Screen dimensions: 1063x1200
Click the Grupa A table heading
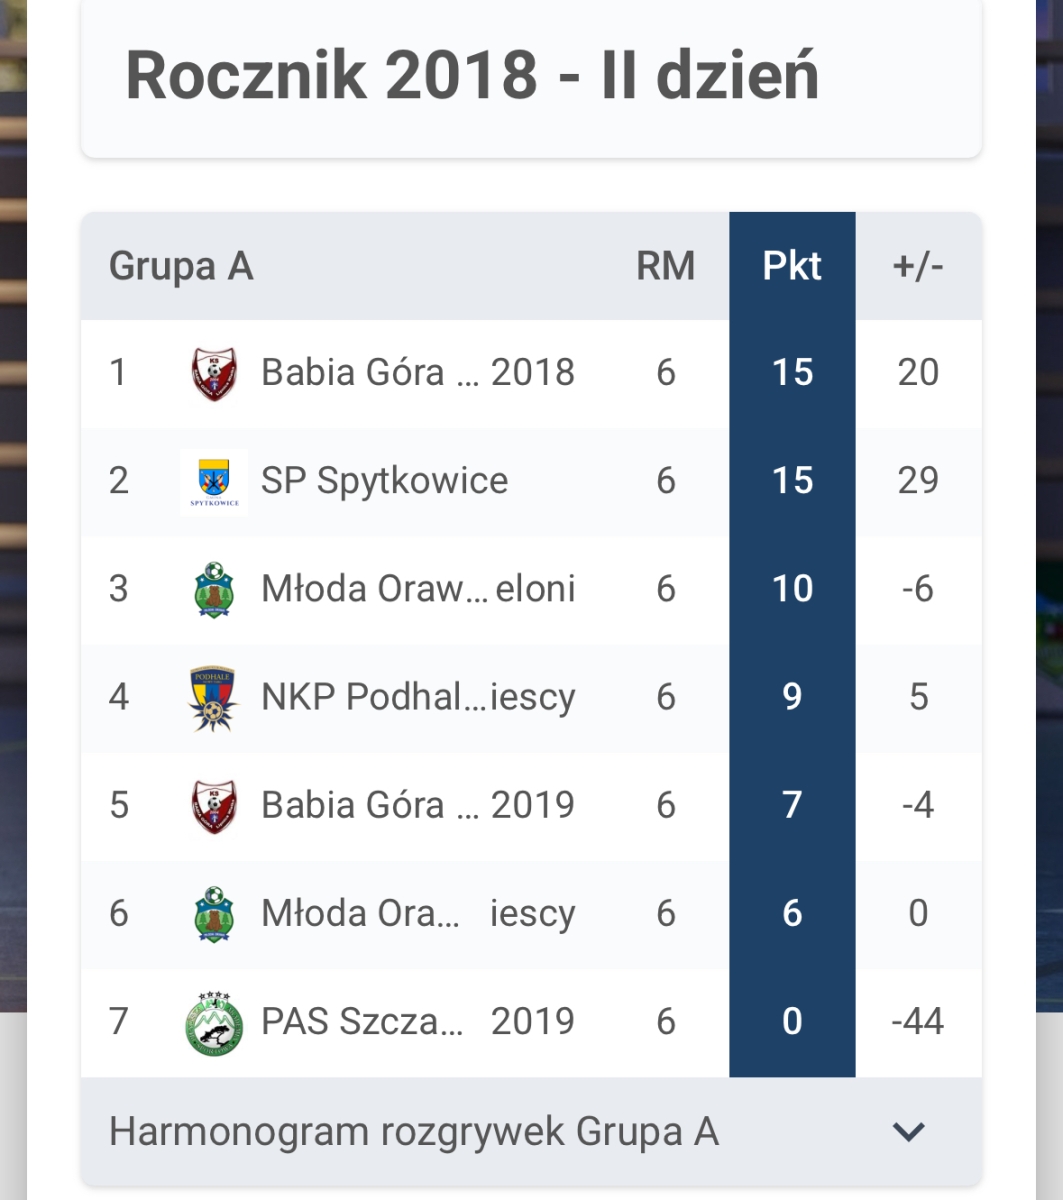click(x=181, y=267)
